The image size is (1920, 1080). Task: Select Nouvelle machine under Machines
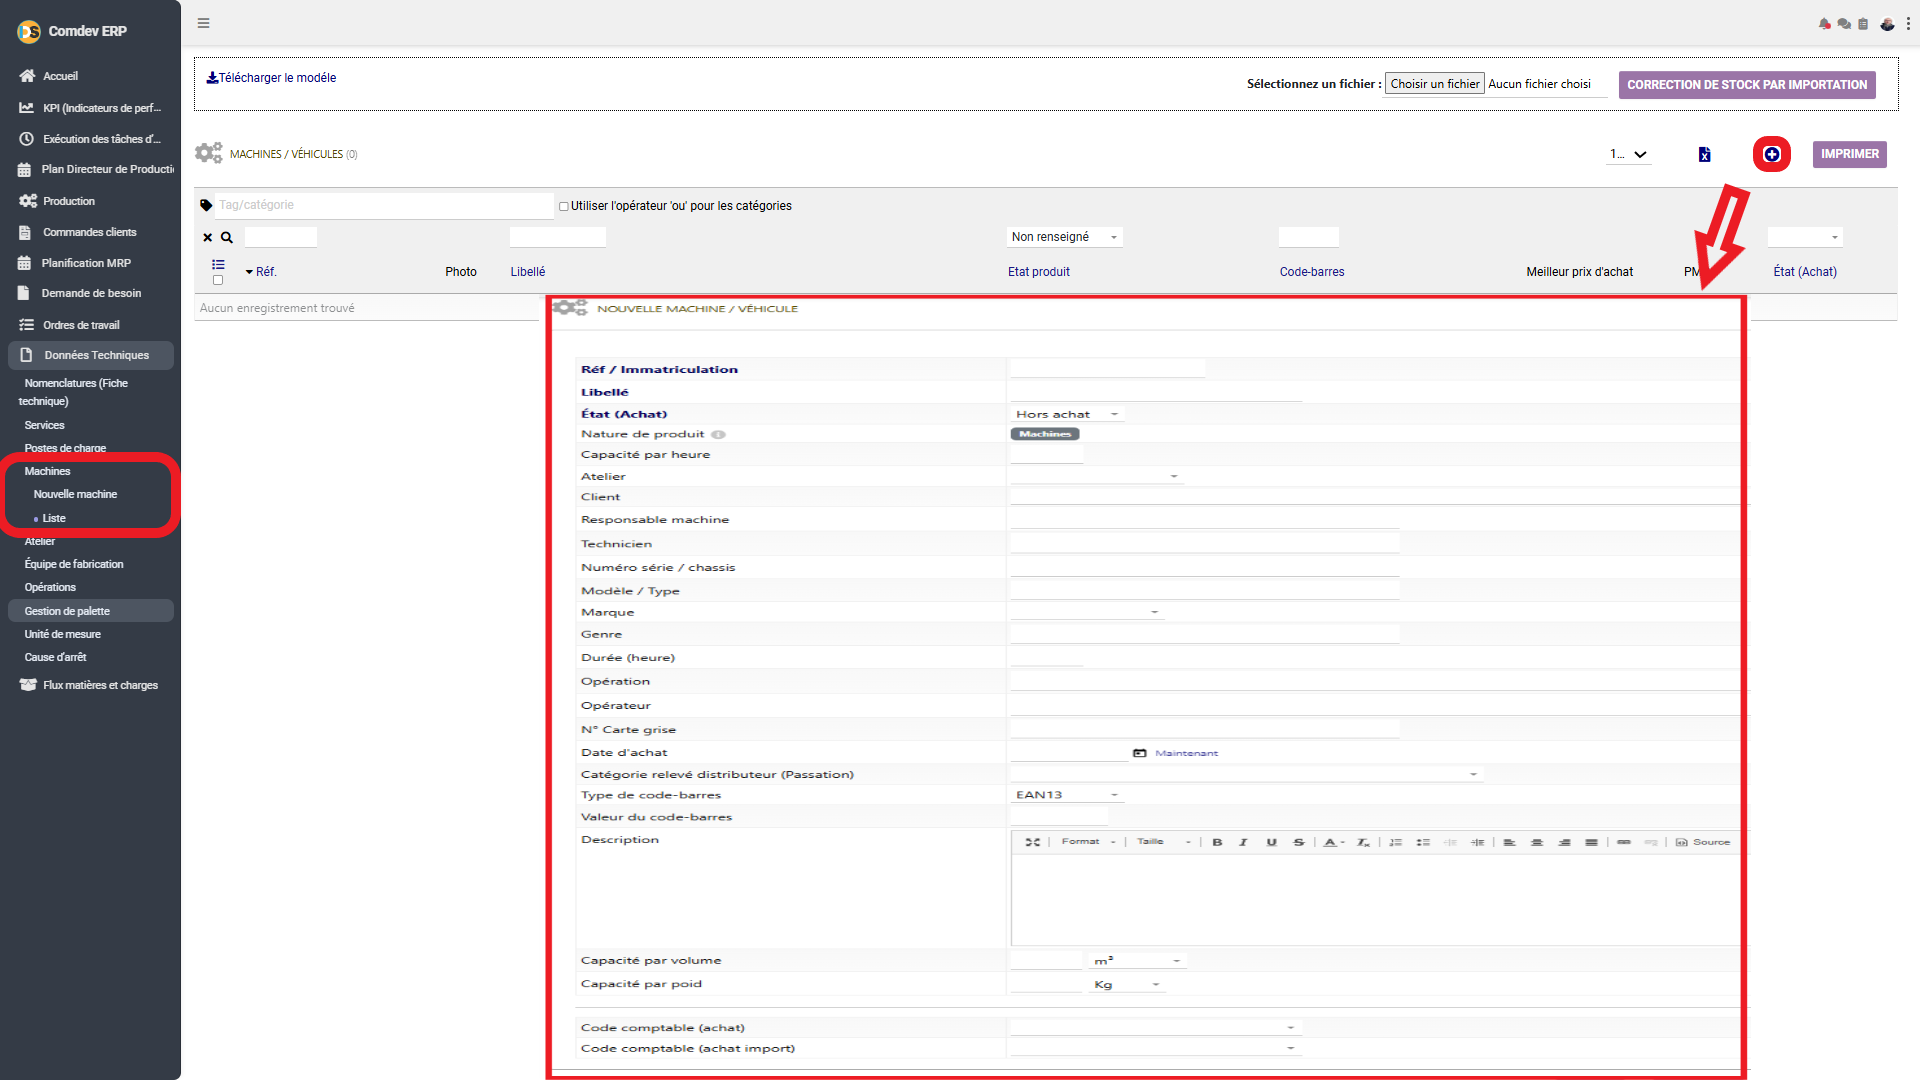coord(75,494)
